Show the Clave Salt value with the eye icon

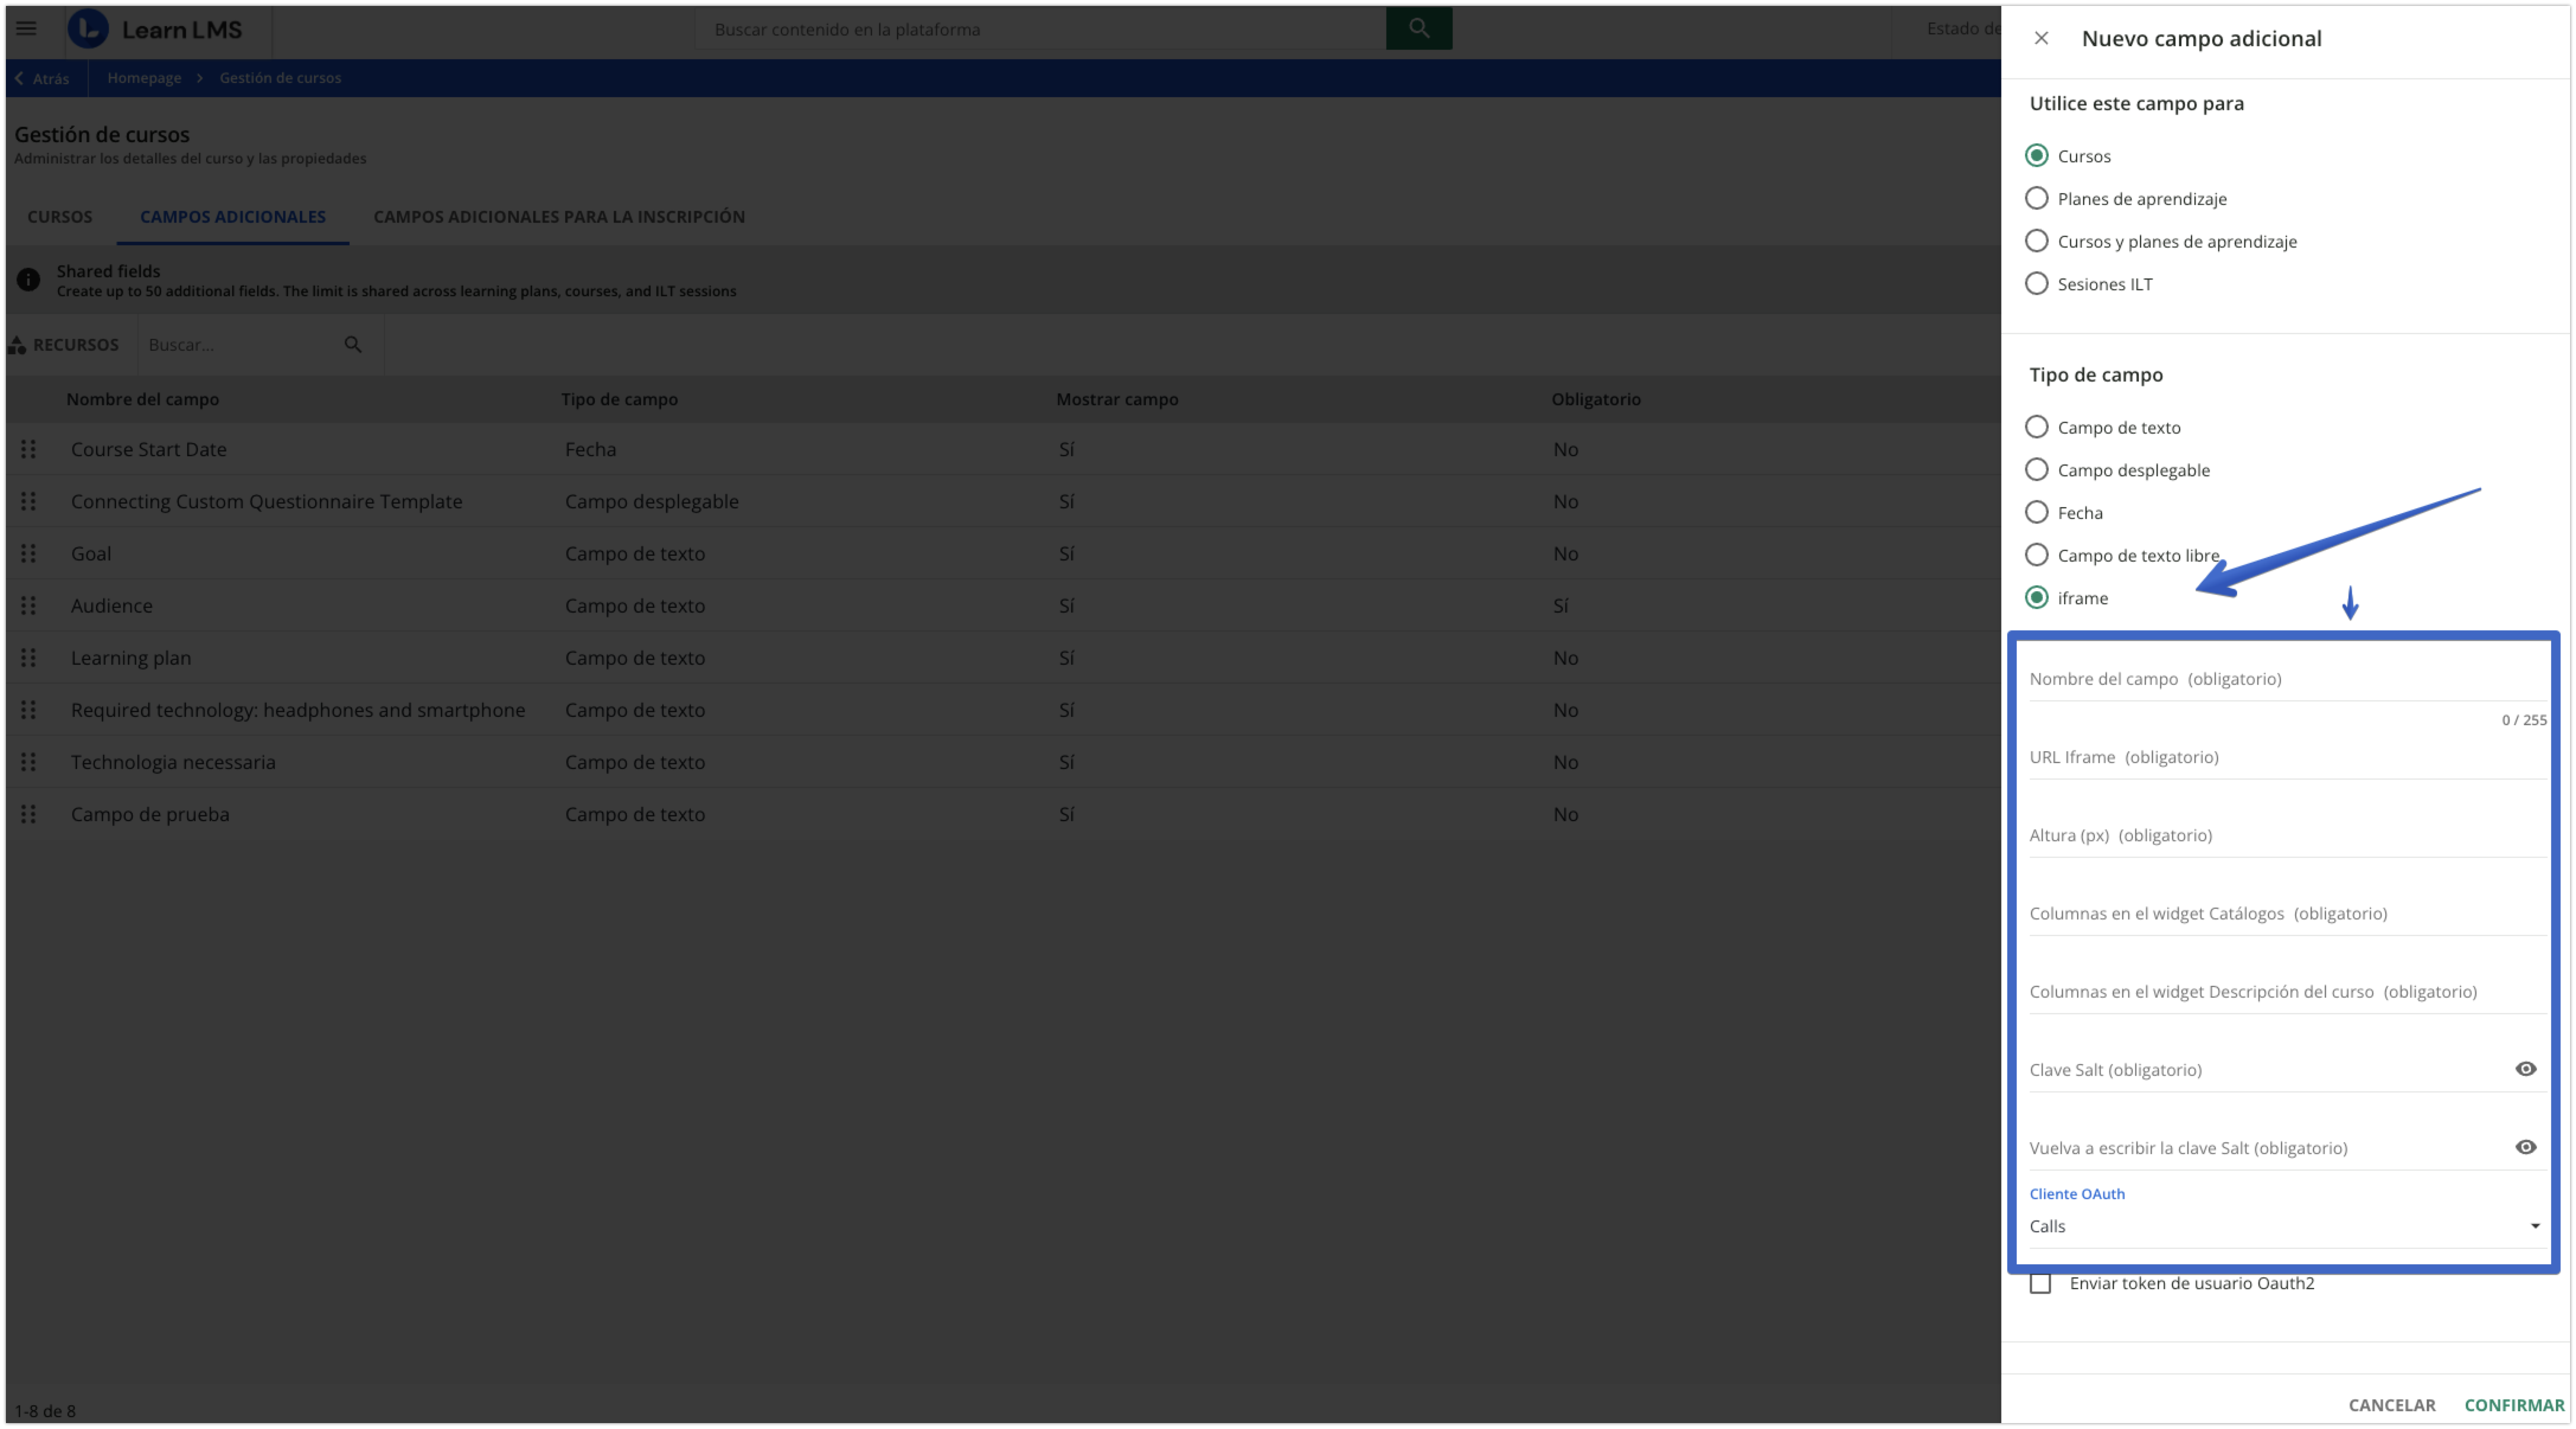2525,1069
